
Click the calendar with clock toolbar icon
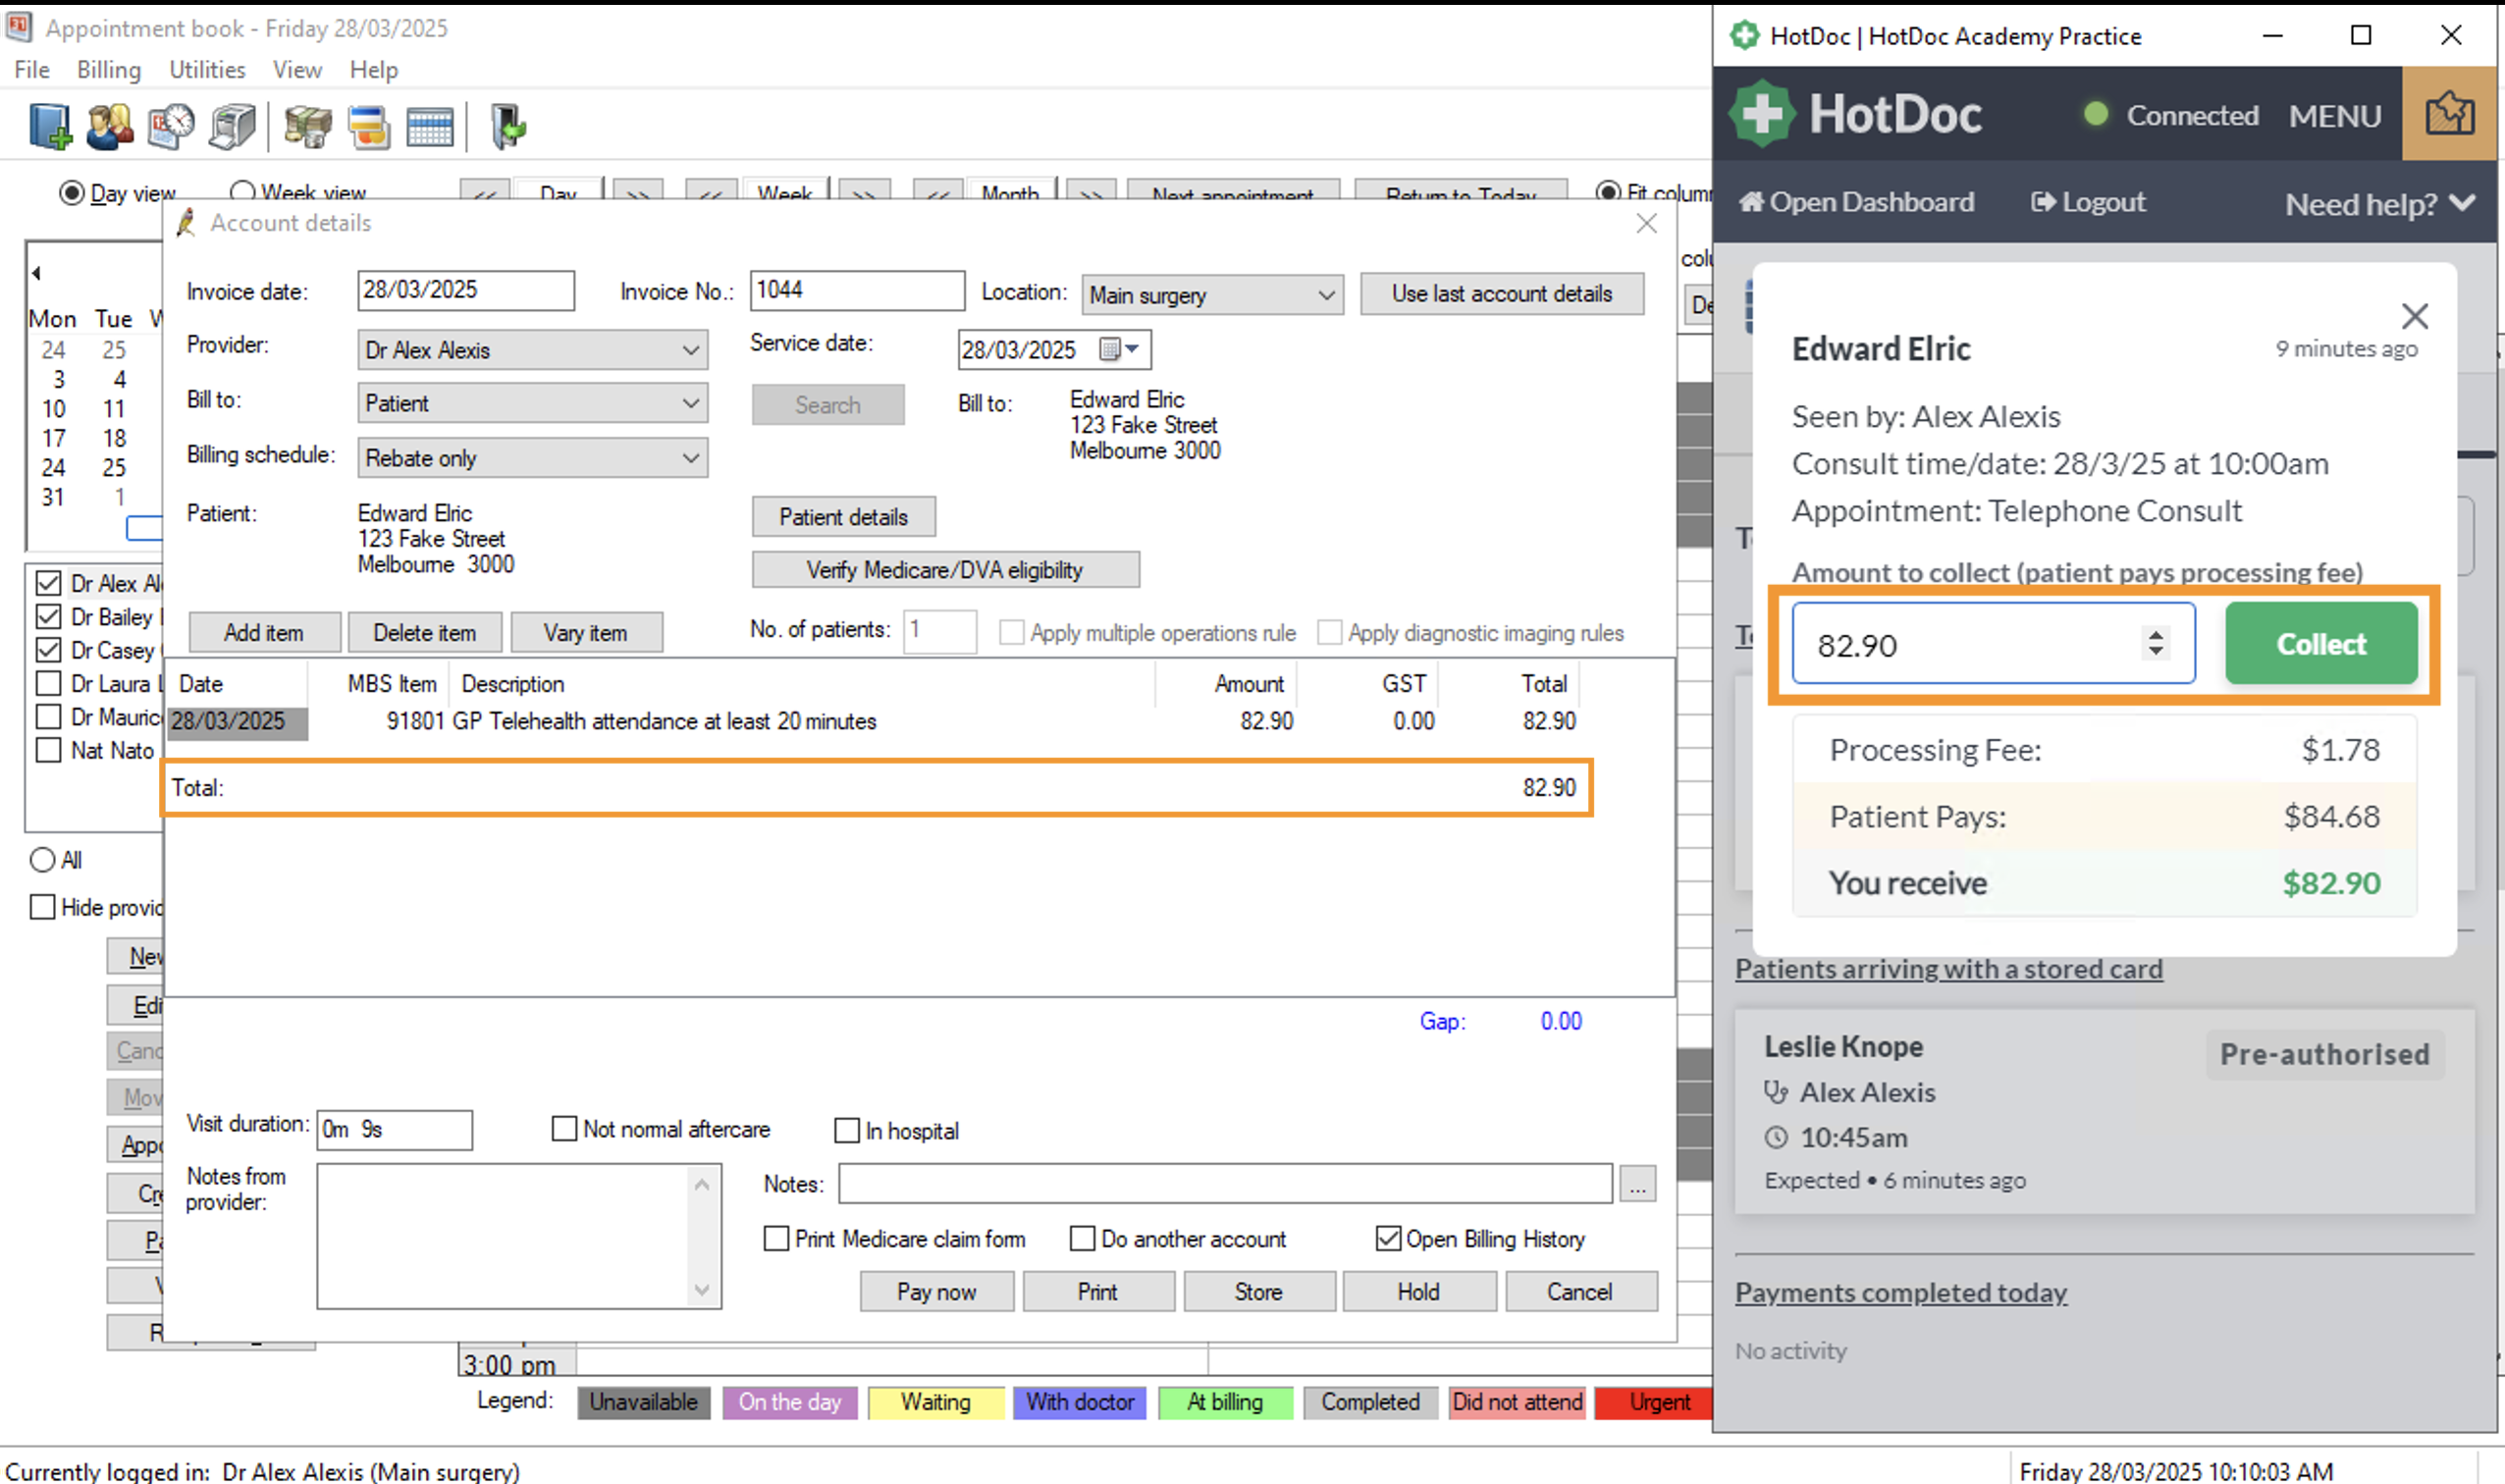click(171, 127)
